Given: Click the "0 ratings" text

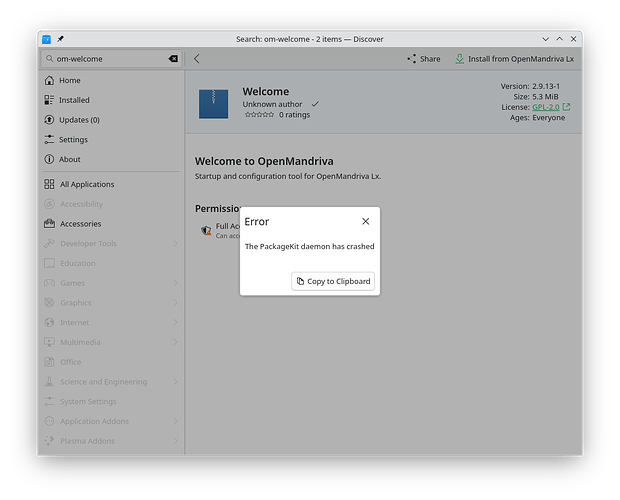Looking at the screenshot, I should pyautogui.click(x=294, y=115).
